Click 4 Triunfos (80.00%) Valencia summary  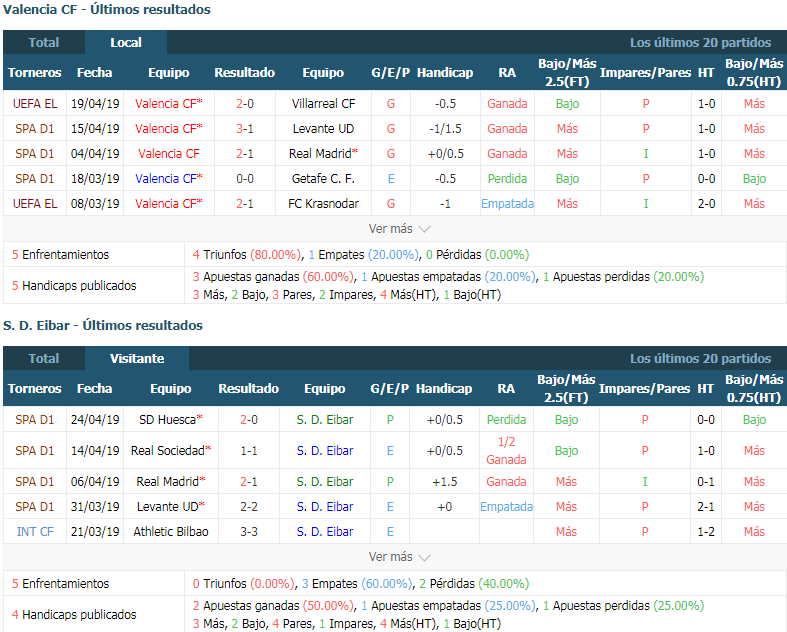246,255
